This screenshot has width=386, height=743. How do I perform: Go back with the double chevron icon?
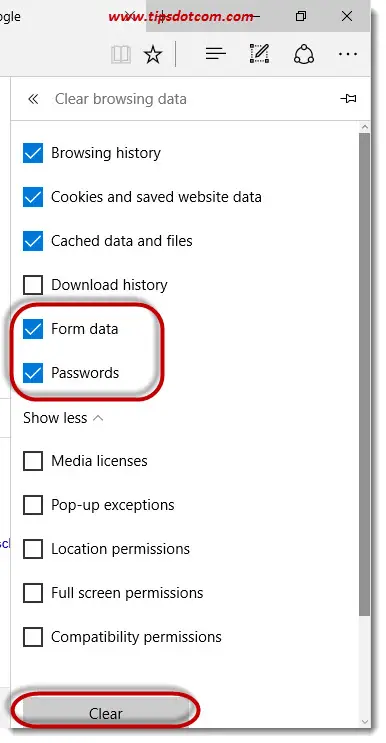coord(33,99)
